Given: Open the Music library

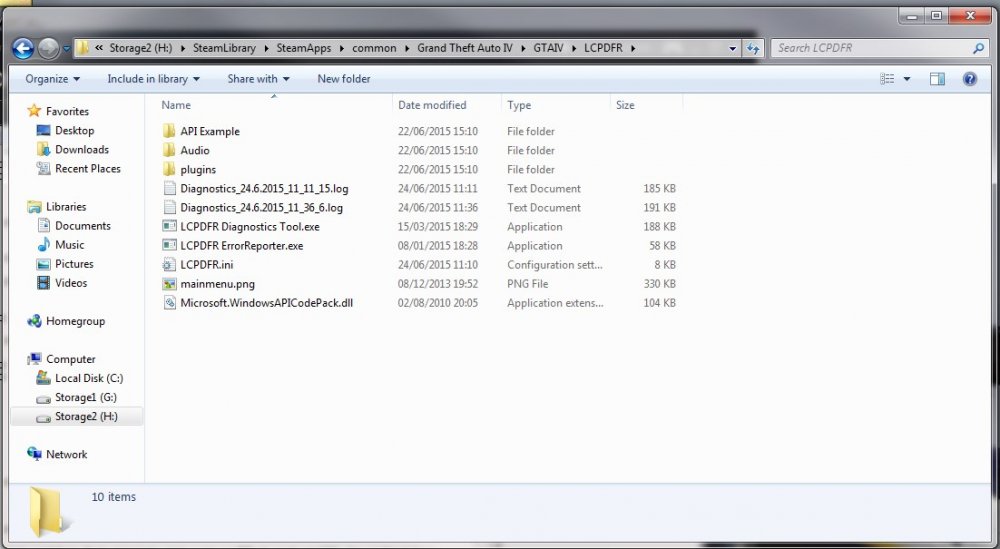Looking at the screenshot, I should tap(70, 245).
